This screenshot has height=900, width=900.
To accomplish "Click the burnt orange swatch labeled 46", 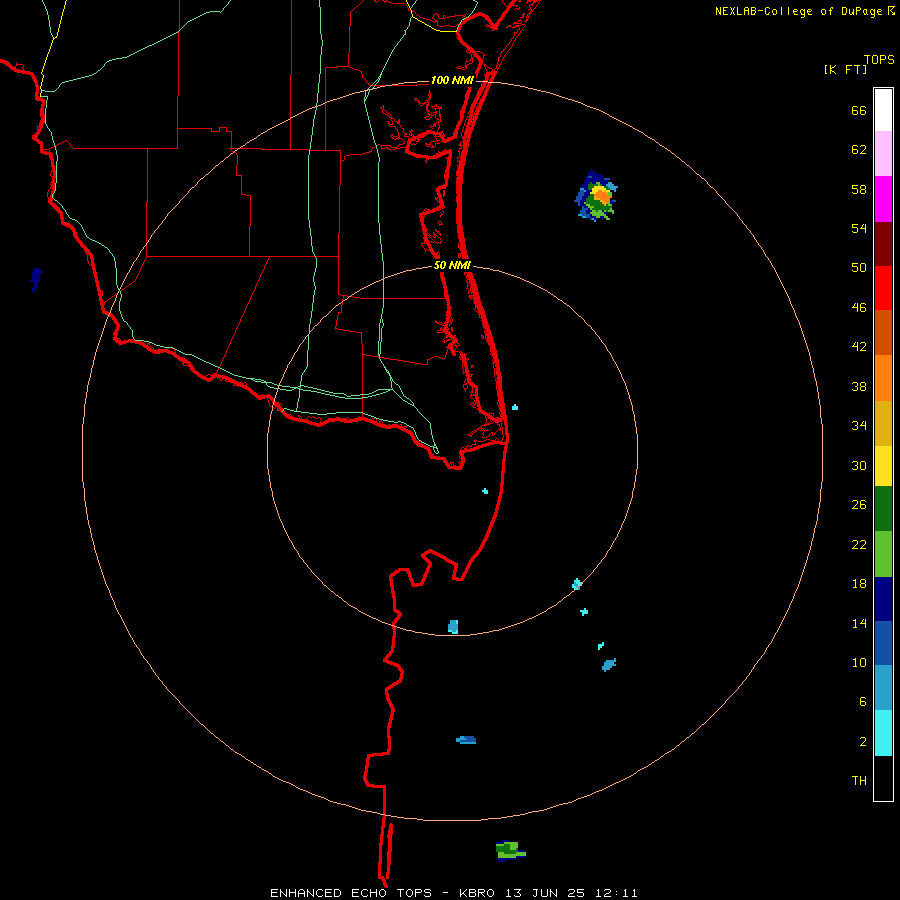I will pos(883,332).
